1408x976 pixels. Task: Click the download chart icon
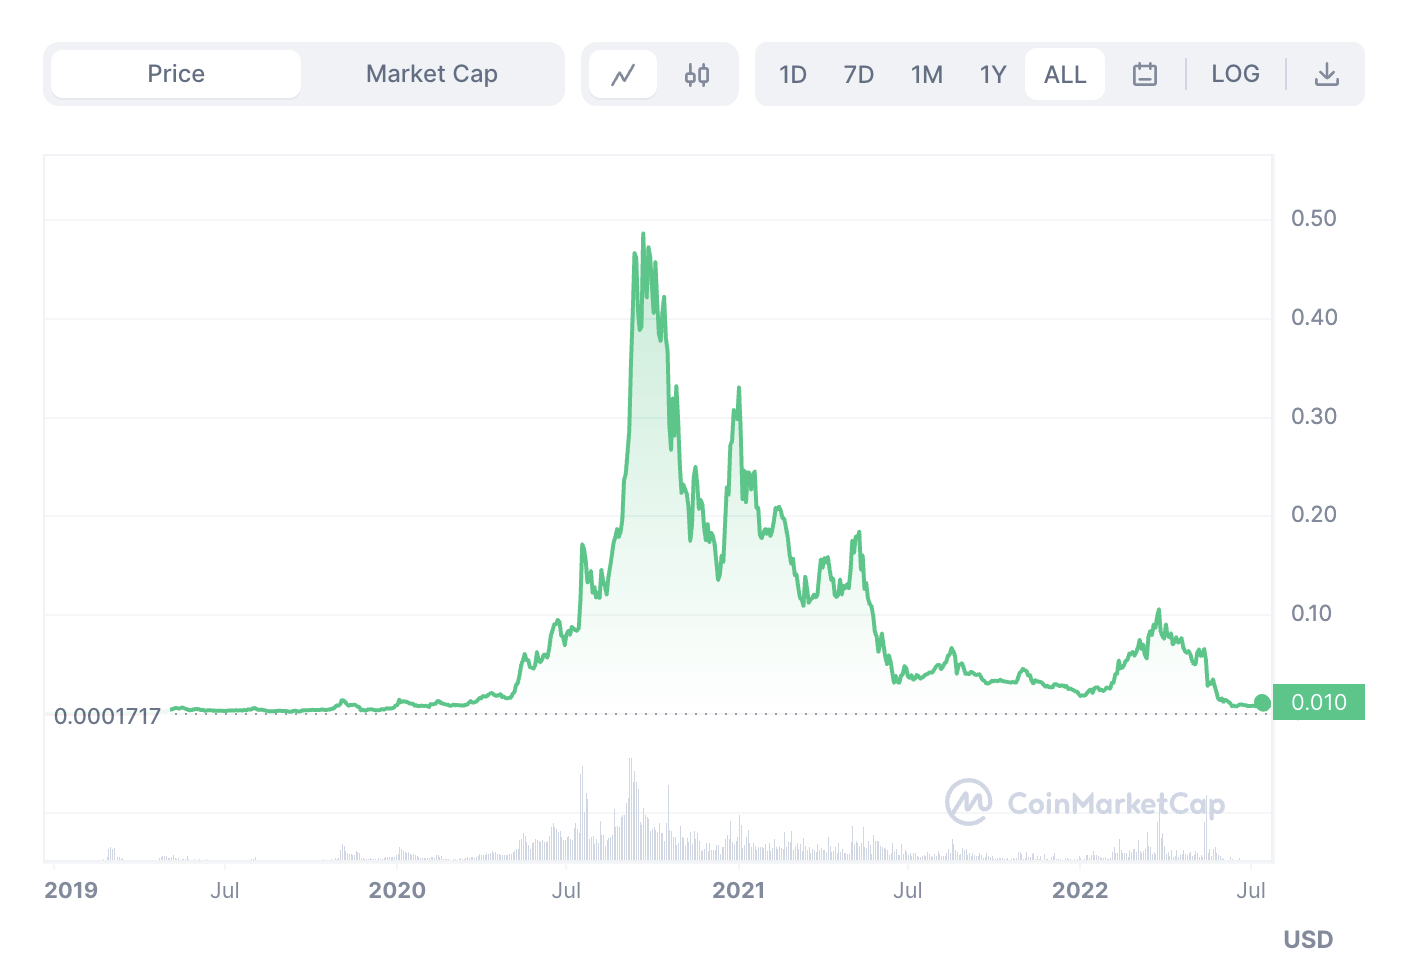point(1327,73)
